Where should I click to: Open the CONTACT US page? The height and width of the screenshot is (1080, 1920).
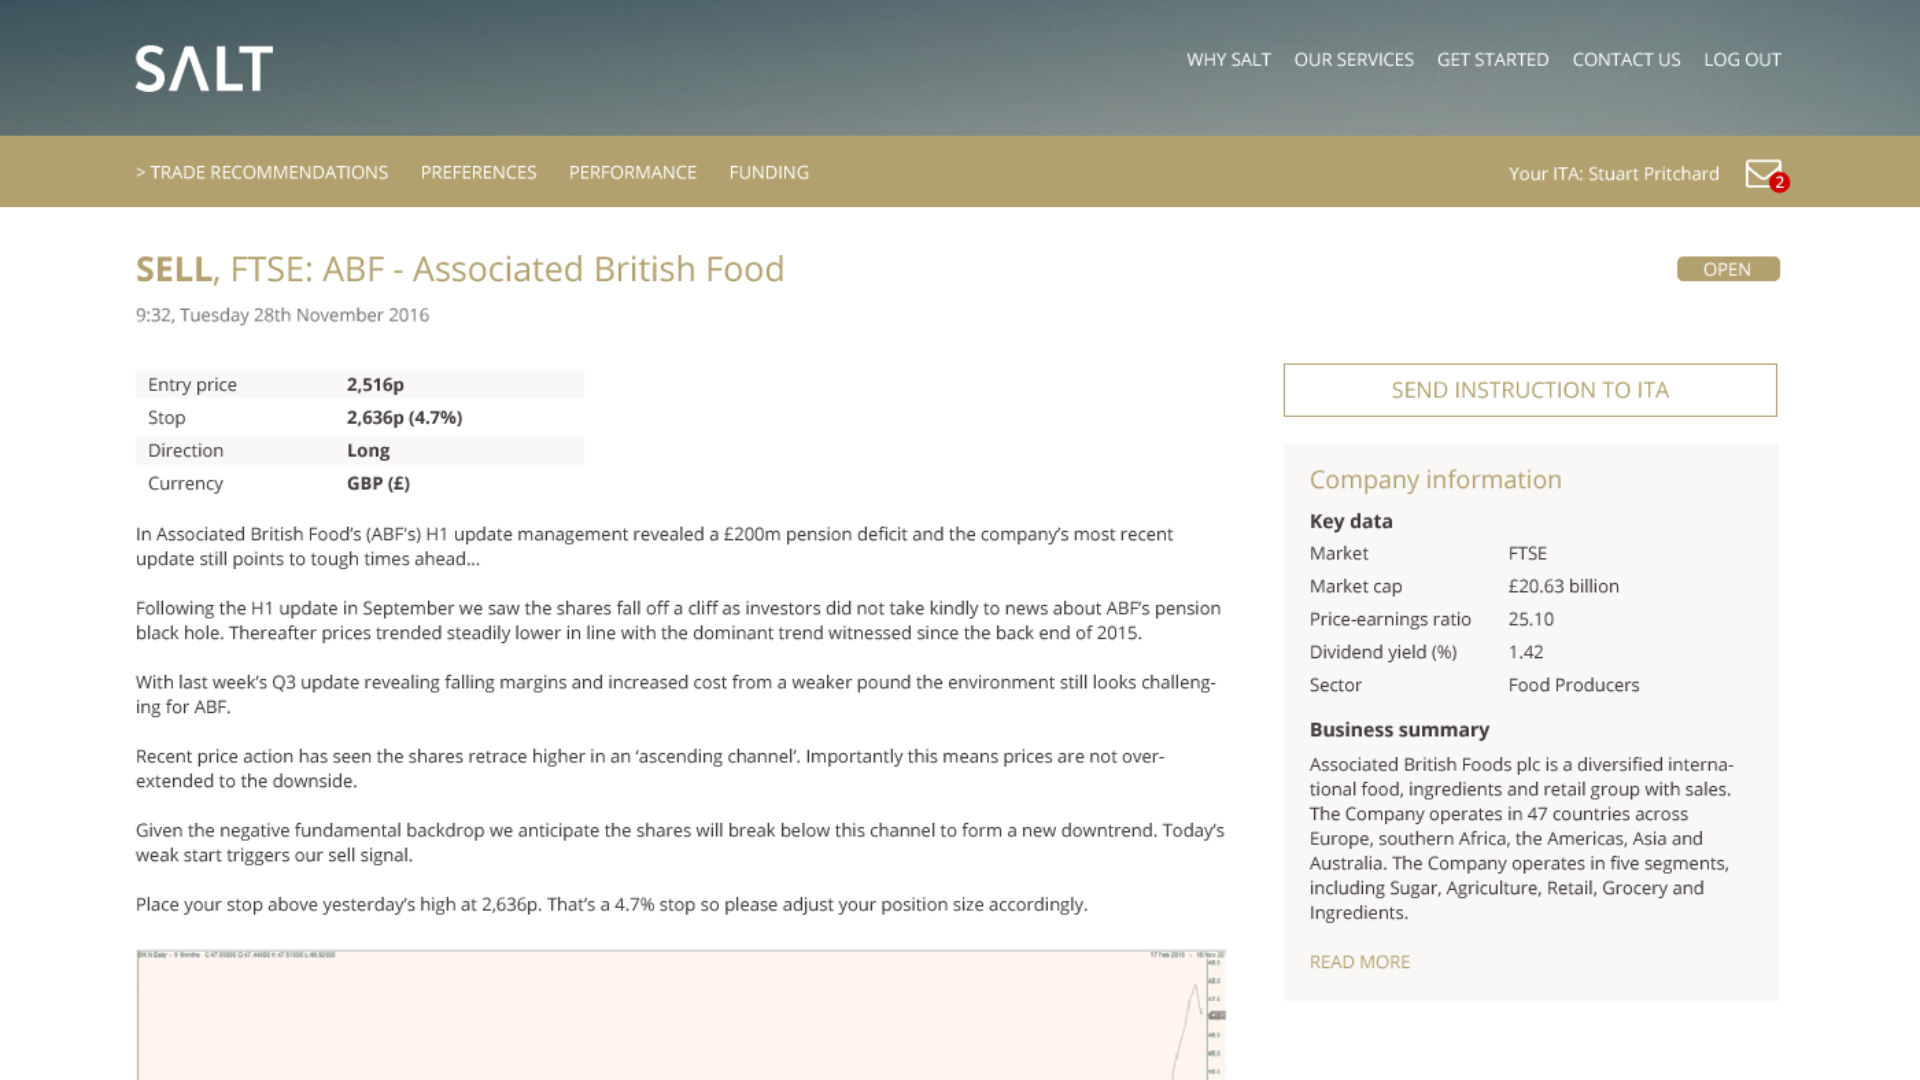1626,60
